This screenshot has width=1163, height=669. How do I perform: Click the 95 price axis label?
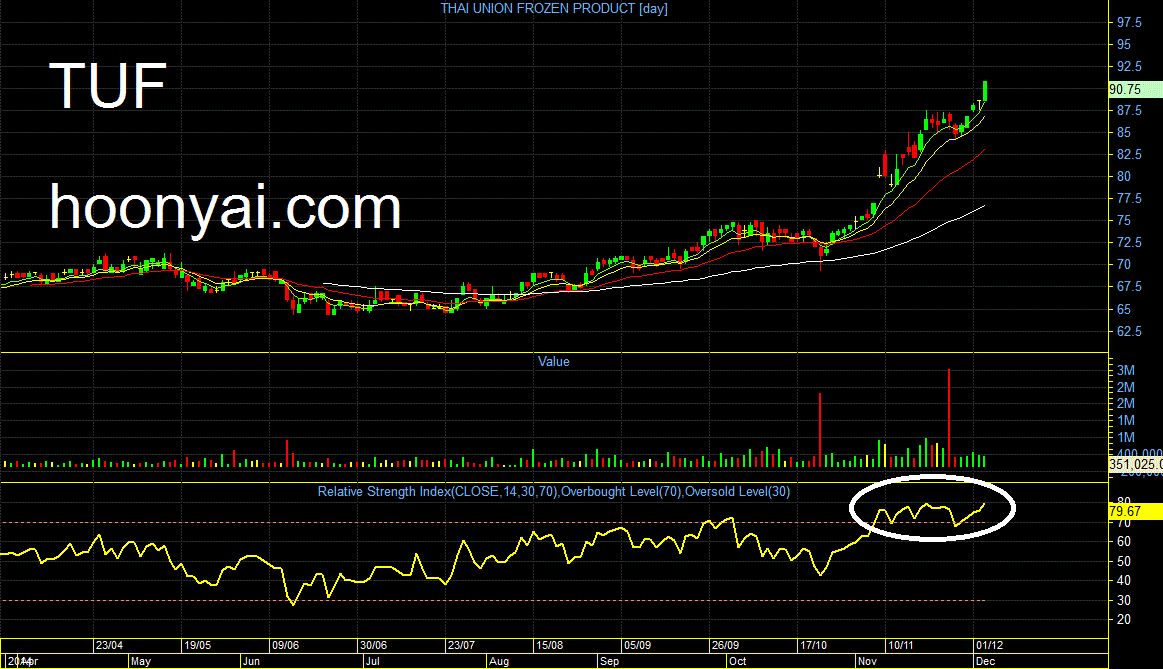tap(1124, 45)
